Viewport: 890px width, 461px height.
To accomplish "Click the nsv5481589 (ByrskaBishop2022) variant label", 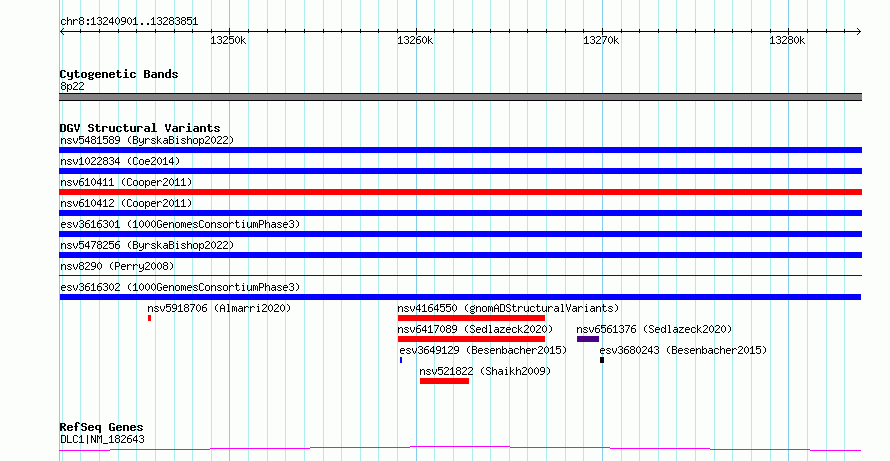I will pyautogui.click(x=147, y=140).
